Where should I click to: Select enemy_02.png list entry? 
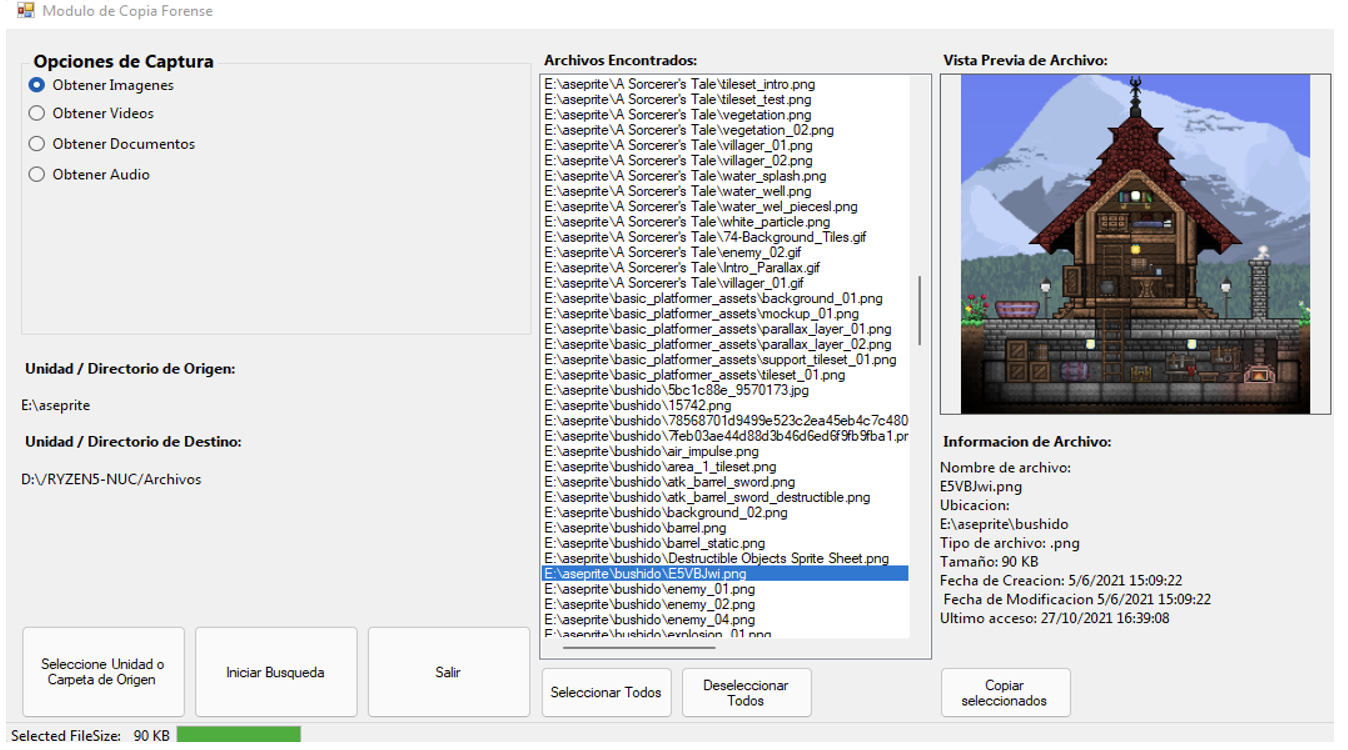pos(725,605)
